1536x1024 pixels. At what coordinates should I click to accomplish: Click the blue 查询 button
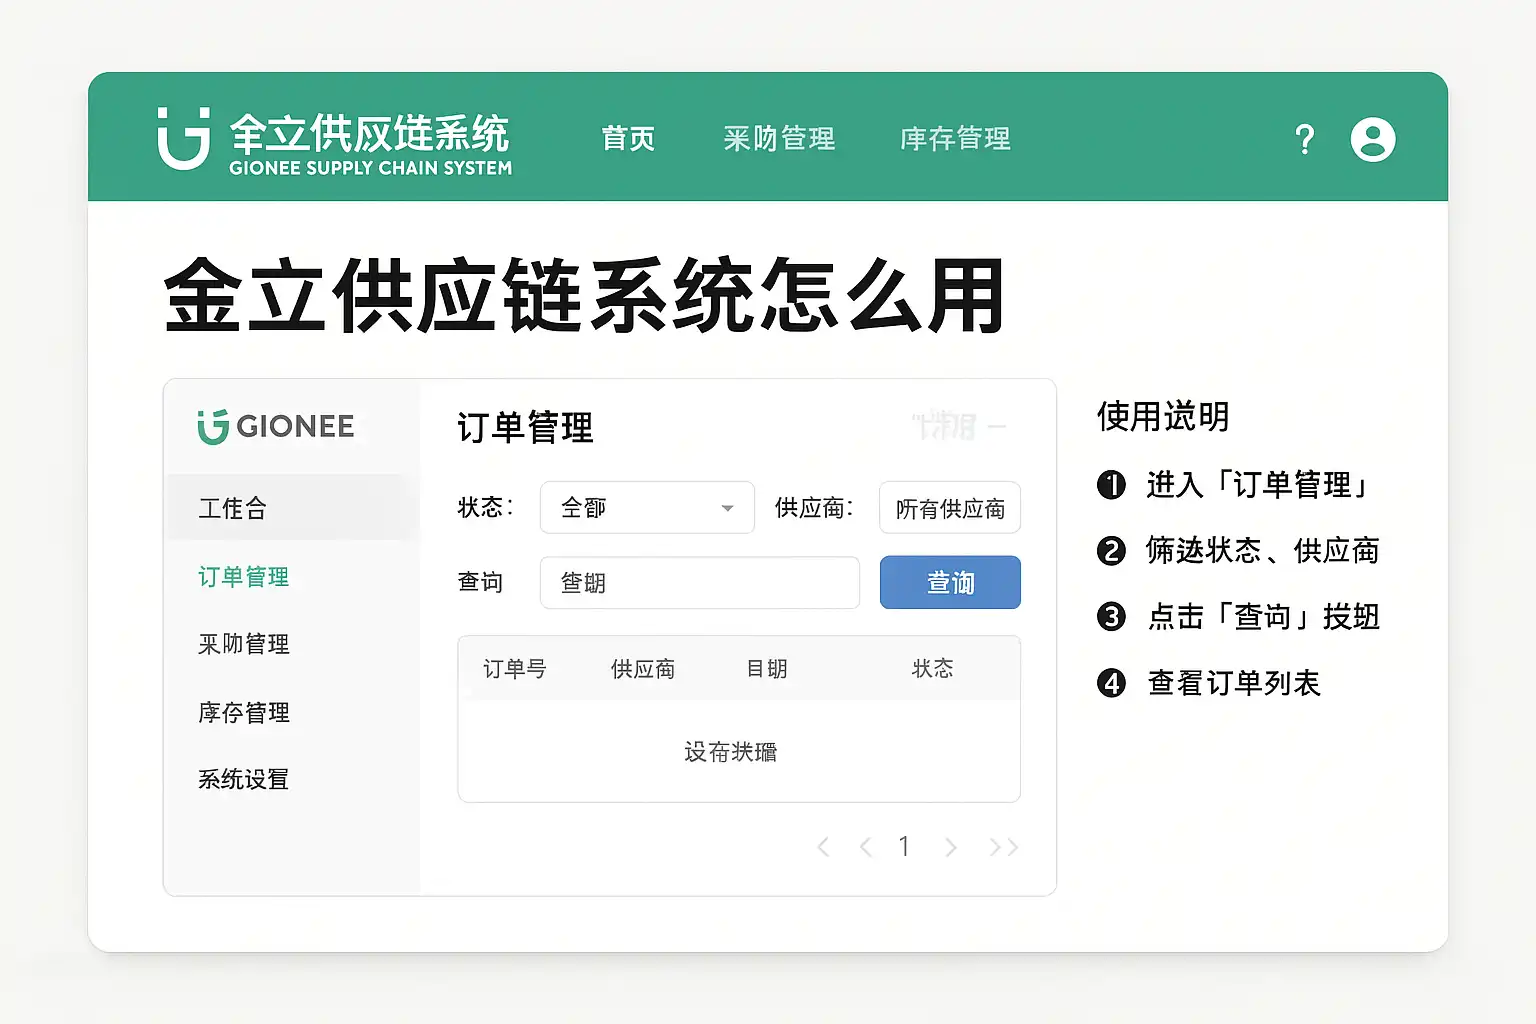[950, 582]
